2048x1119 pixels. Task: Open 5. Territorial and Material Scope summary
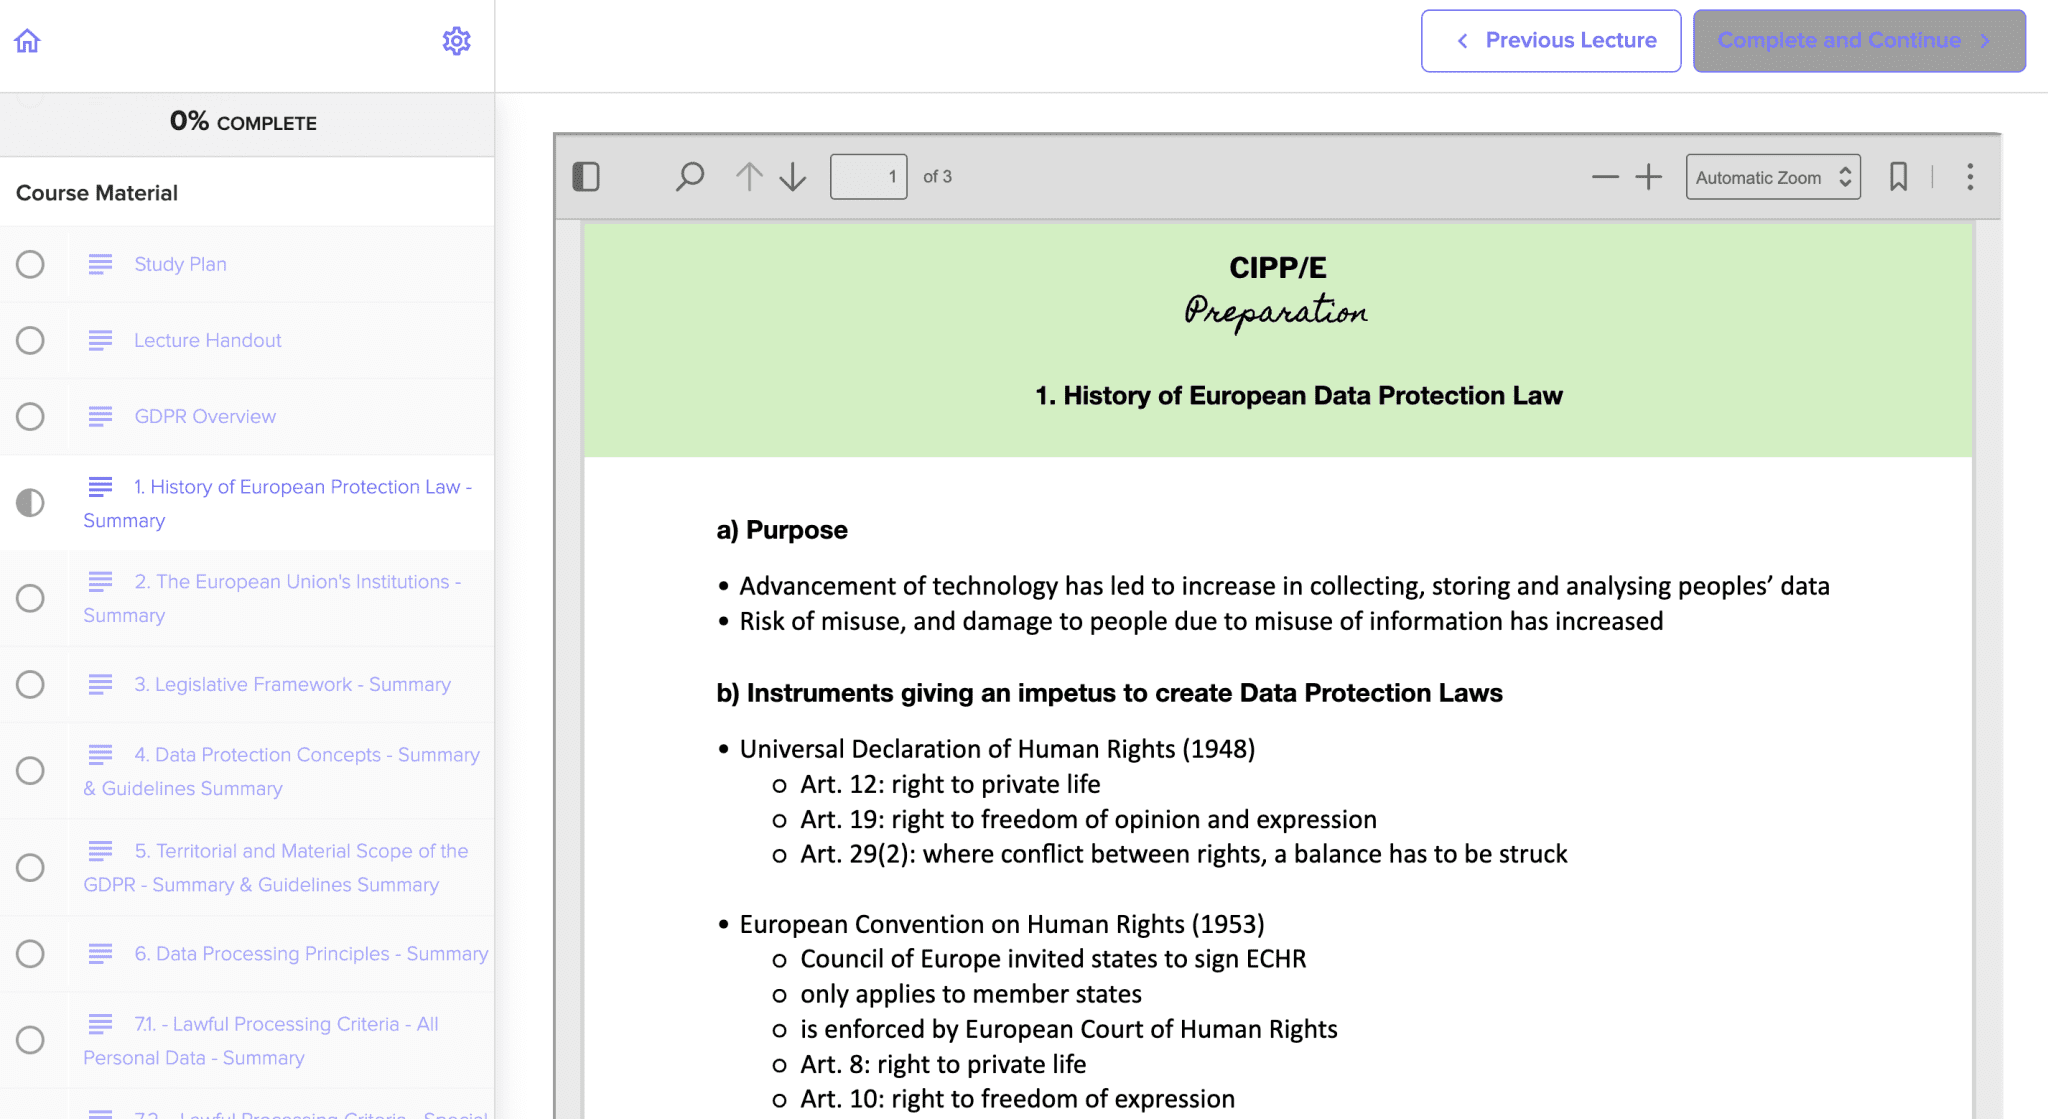(276, 867)
